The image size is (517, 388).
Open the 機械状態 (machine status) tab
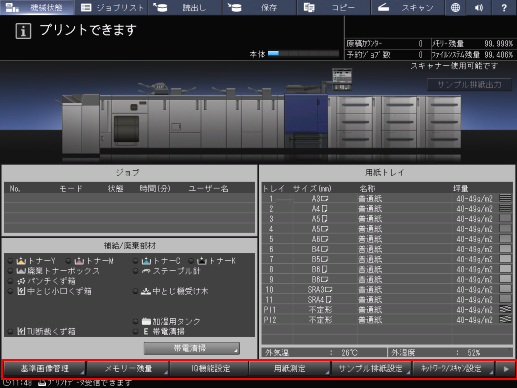[37, 7]
